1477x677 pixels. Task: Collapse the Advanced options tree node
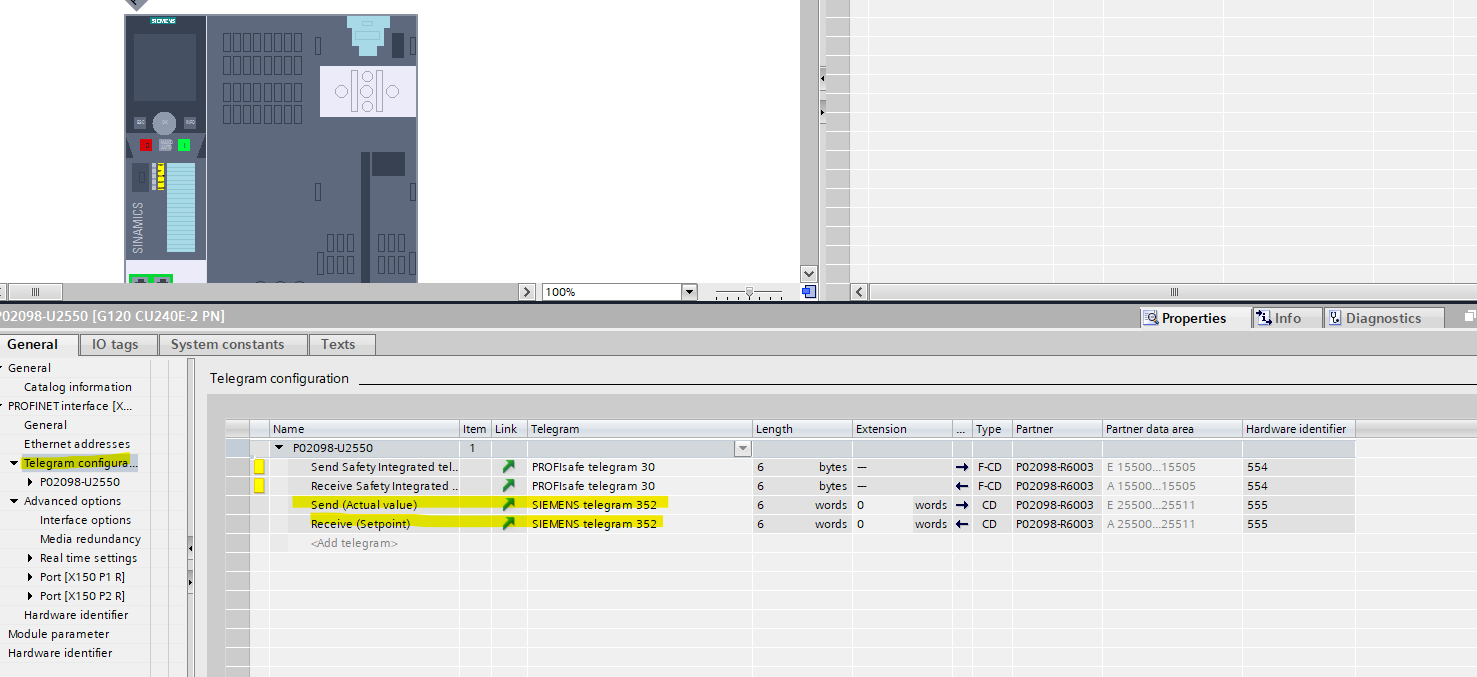coord(14,501)
